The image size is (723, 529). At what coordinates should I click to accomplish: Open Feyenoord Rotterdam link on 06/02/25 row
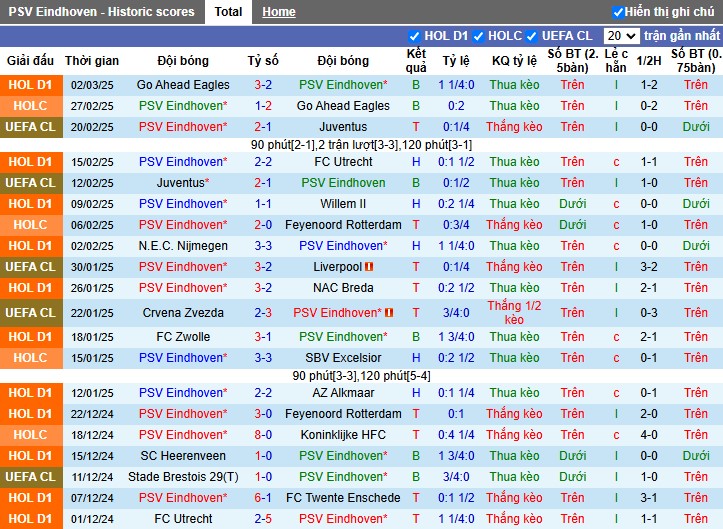tap(343, 225)
